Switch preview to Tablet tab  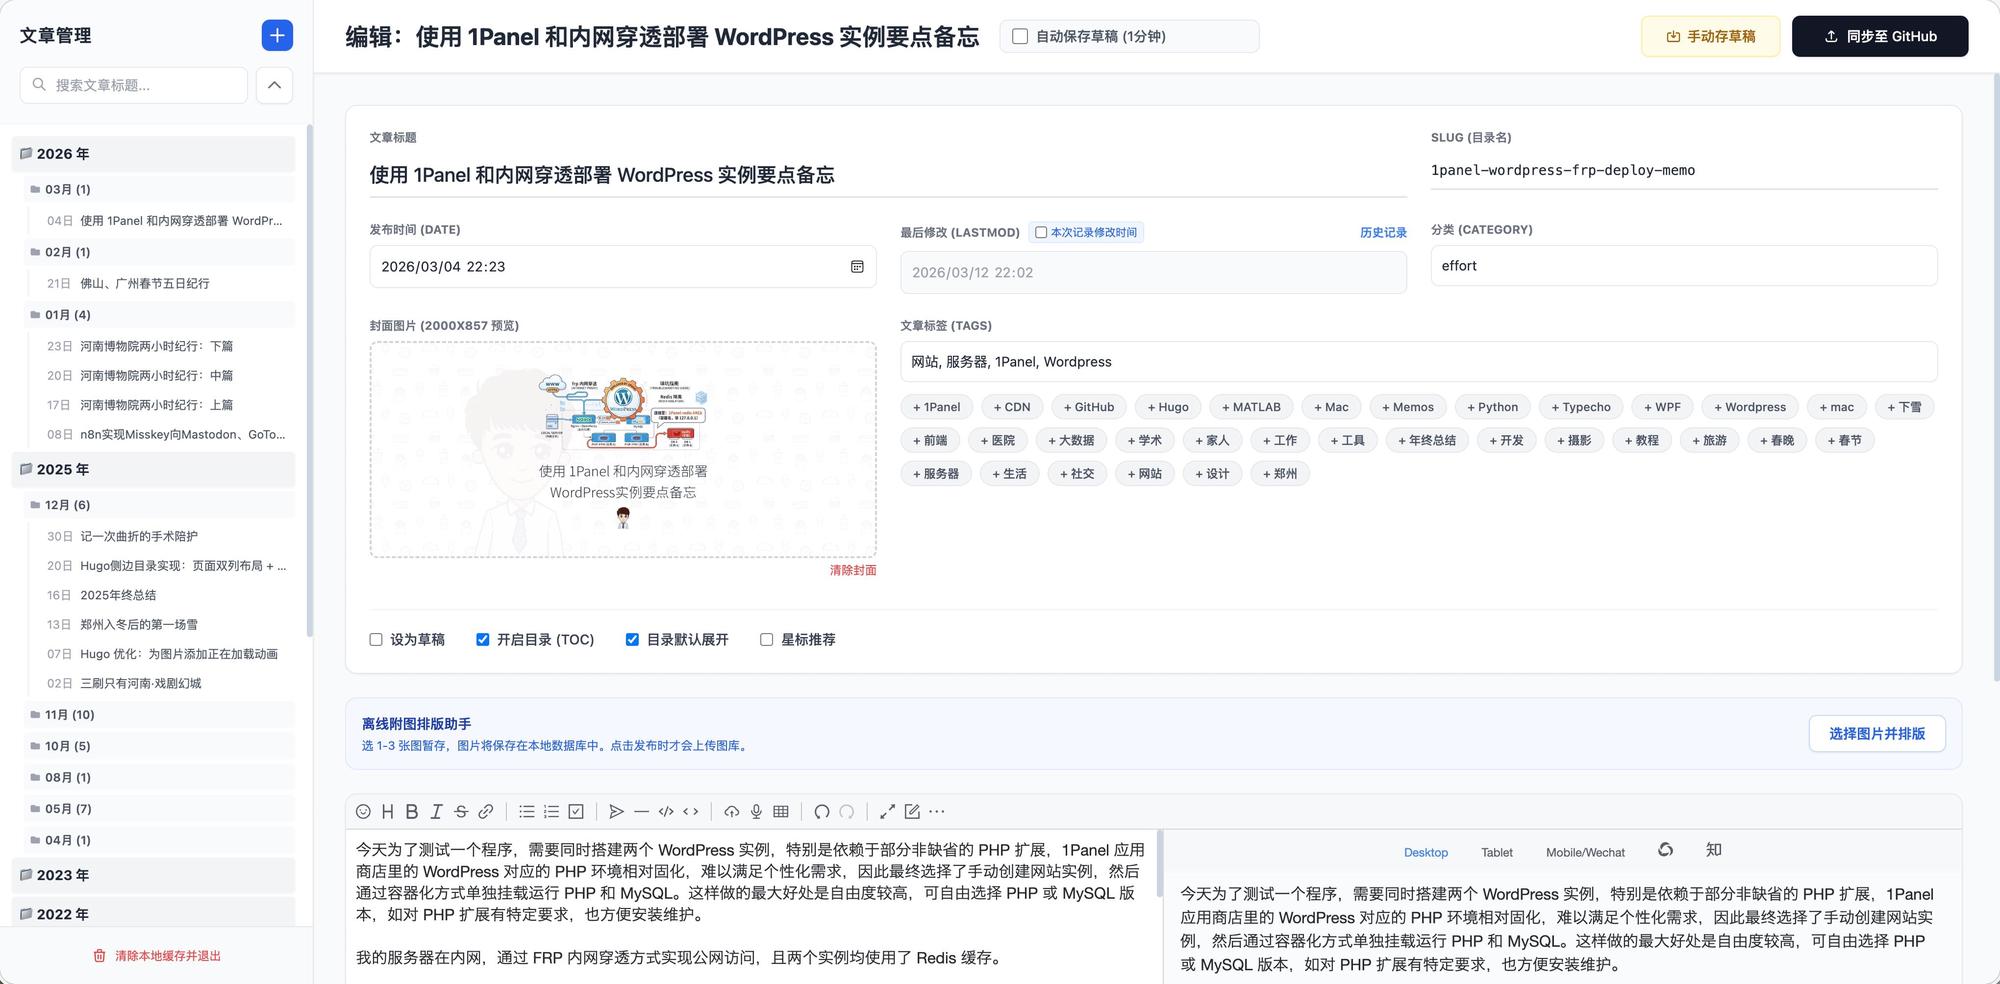tap(1496, 853)
